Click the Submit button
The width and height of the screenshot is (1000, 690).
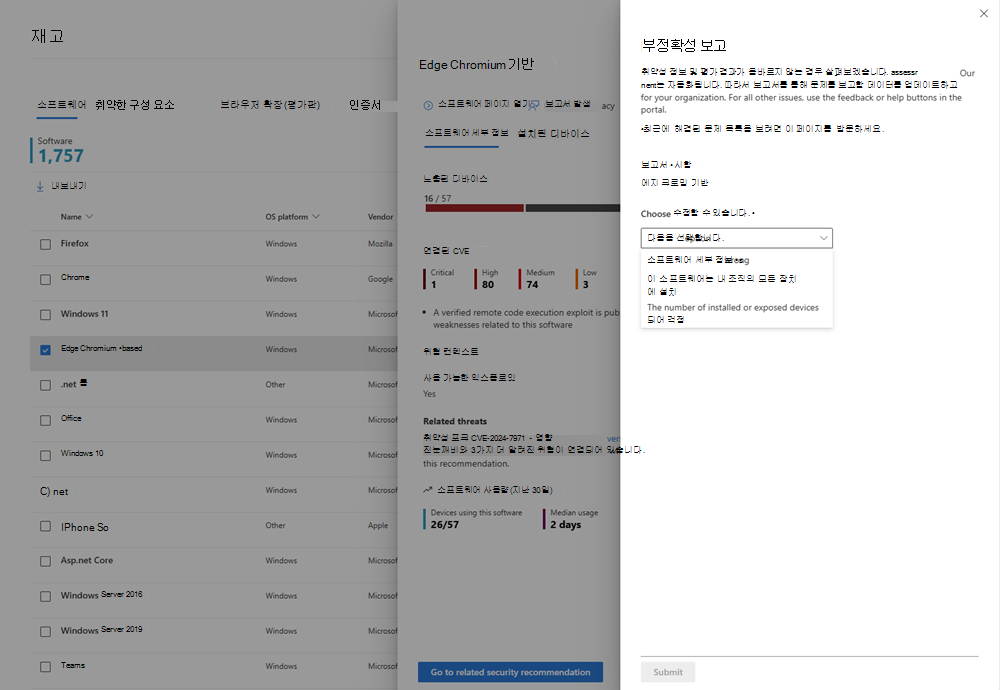(x=668, y=672)
